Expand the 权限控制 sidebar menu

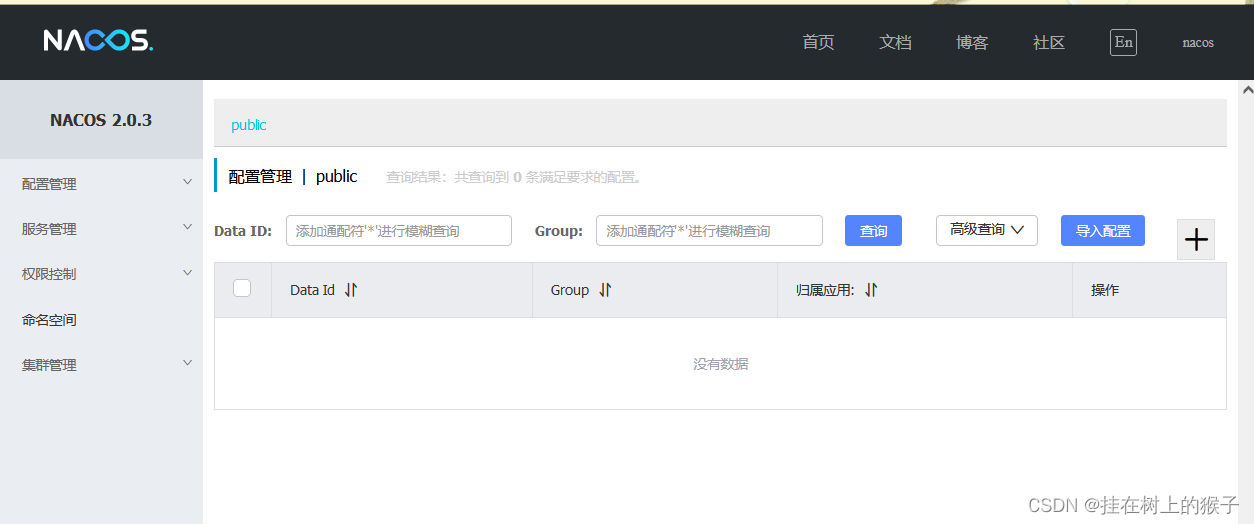coord(101,274)
